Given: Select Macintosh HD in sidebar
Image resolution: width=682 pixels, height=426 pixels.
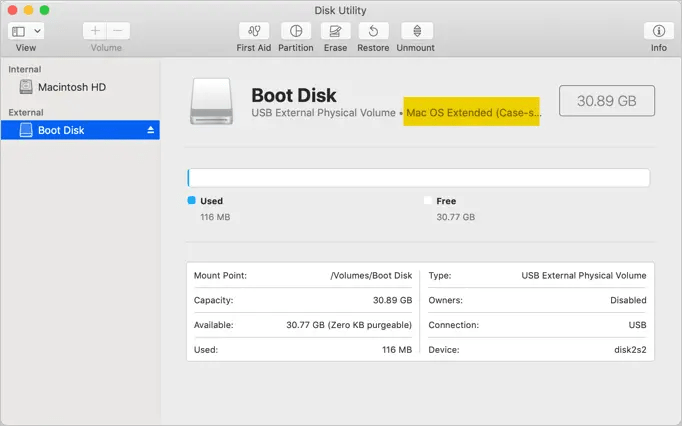Looking at the screenshot, I should [71, 87].
